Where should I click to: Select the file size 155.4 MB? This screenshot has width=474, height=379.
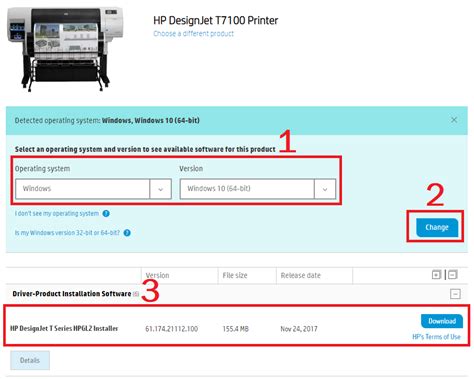click(236, 329)
